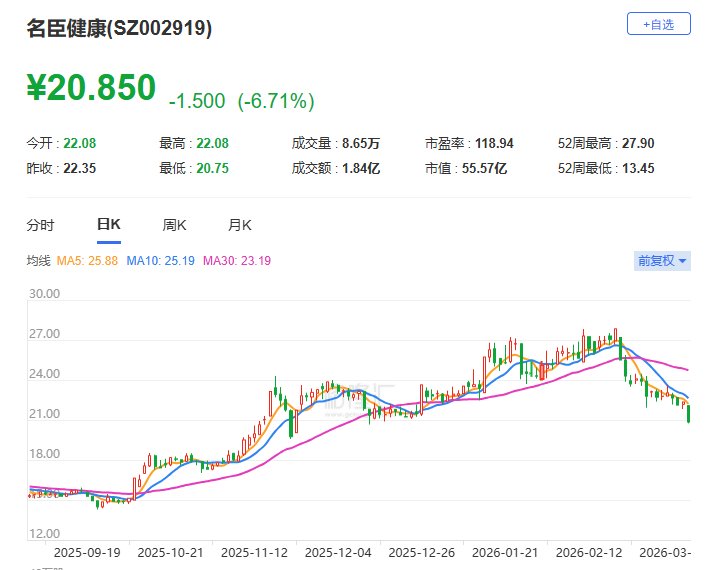The width and height of the screenshot is (717, 570).
Task: Click the latest green candlestick at chart's right edge
Action: (x=688, y=412)
